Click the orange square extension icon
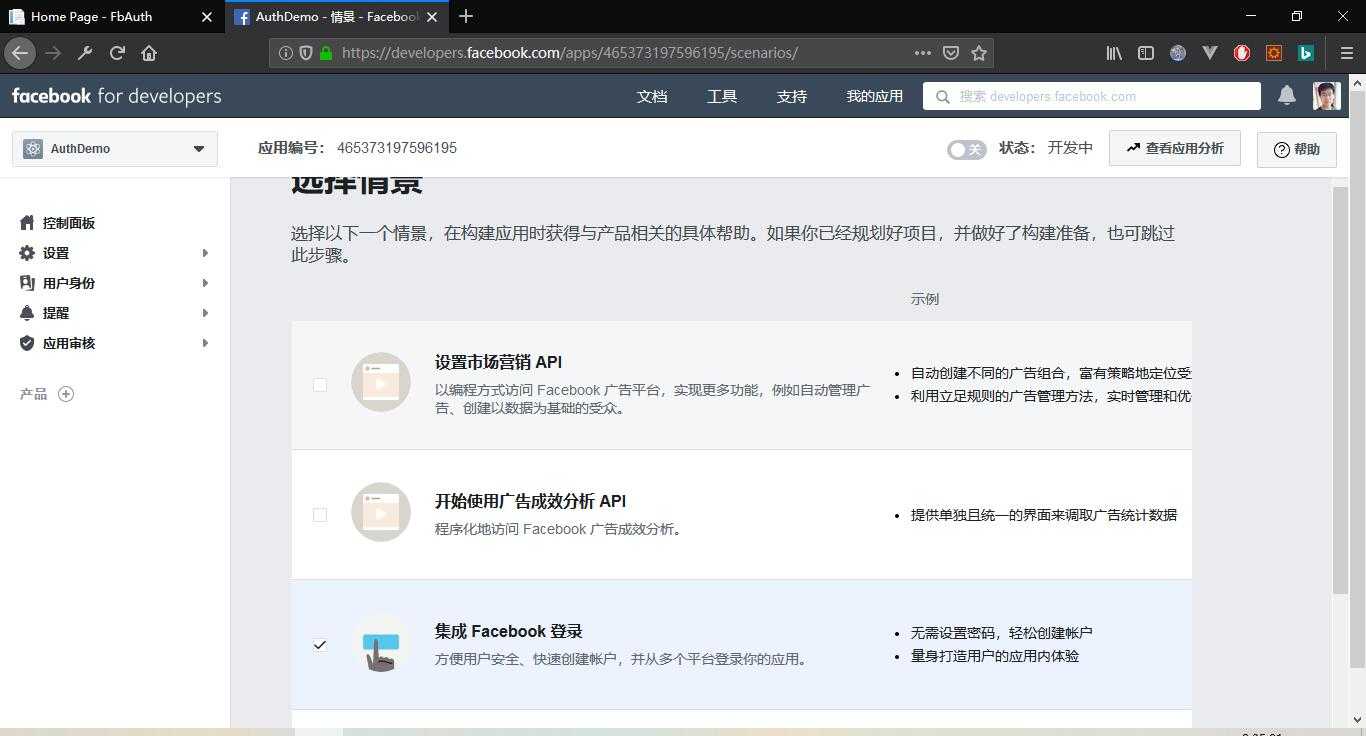The height and width of the screenshot is (736, 1366). [x=1274, y=53]
